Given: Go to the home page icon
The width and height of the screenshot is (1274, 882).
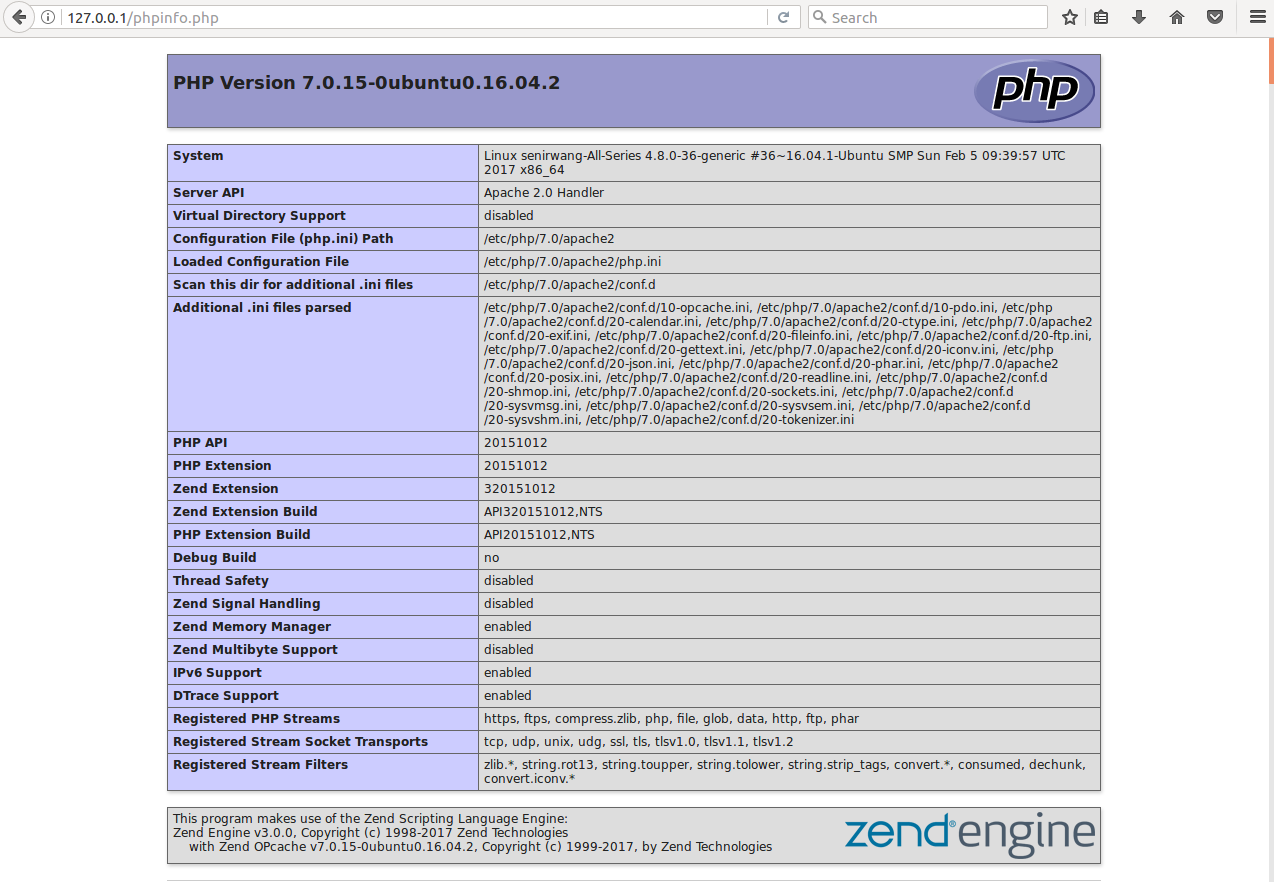Looking at the screenshot, I should [x=1176, y=17].
